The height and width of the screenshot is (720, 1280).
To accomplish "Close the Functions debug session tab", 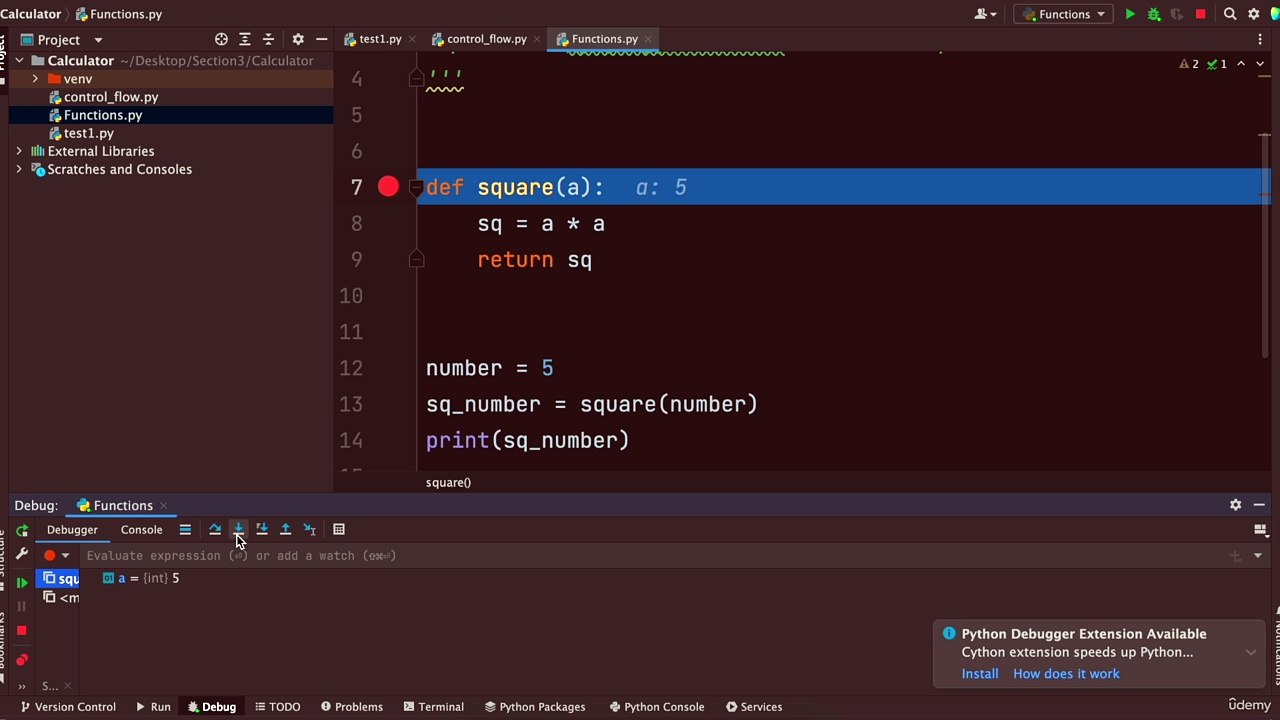I will (x=163, y=505).
